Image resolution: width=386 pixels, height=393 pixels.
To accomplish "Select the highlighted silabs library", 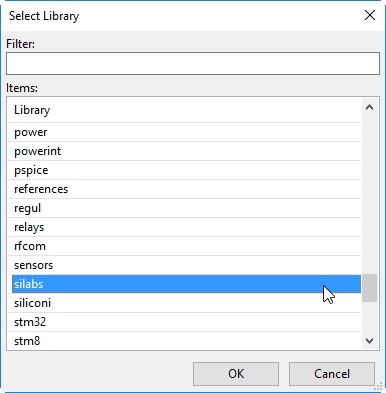I will click(184, 284).
